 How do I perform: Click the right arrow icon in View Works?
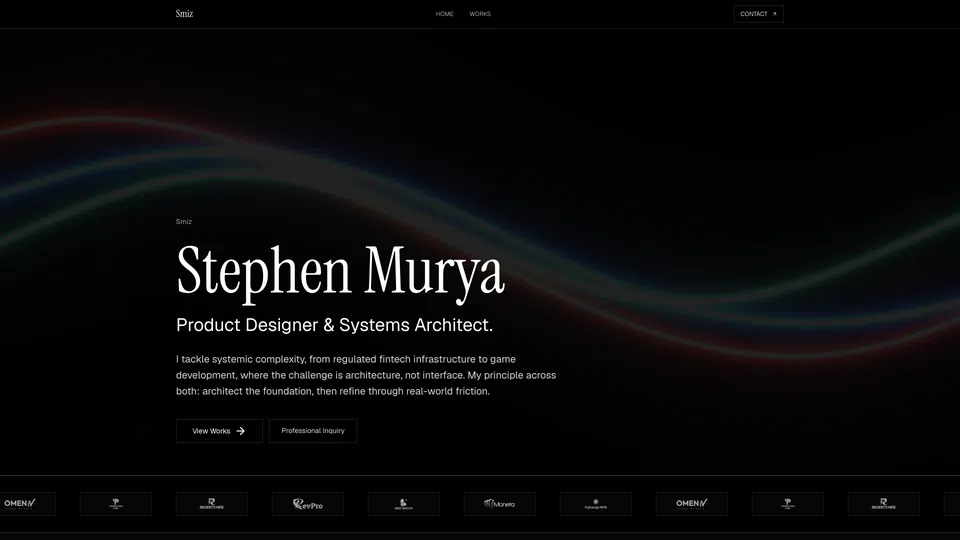pos(241,431)
